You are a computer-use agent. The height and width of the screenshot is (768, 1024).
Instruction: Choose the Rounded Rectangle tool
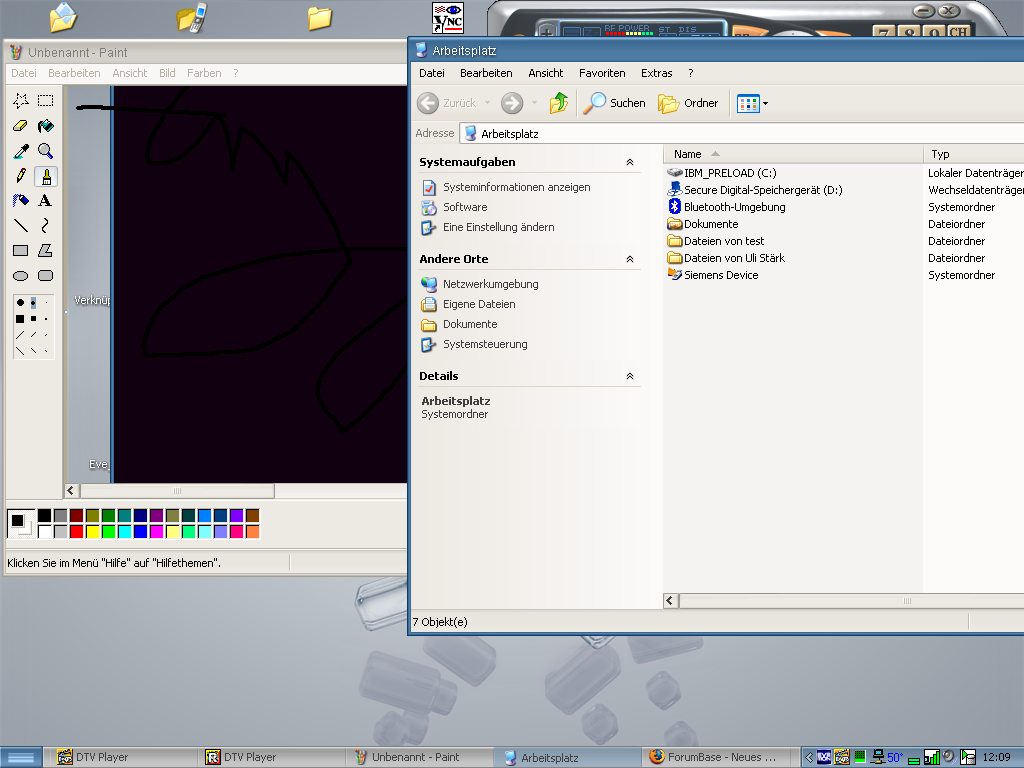coord(46,276)
